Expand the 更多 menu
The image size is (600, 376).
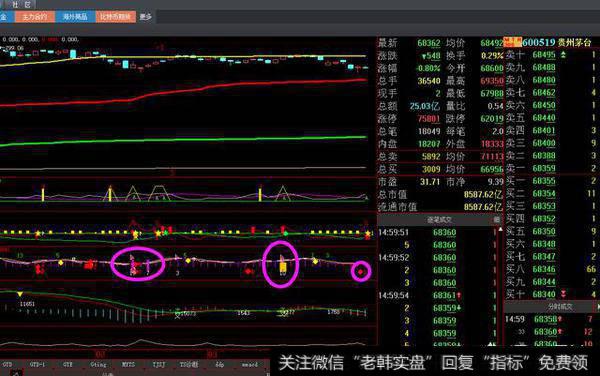tap(146, 17)
